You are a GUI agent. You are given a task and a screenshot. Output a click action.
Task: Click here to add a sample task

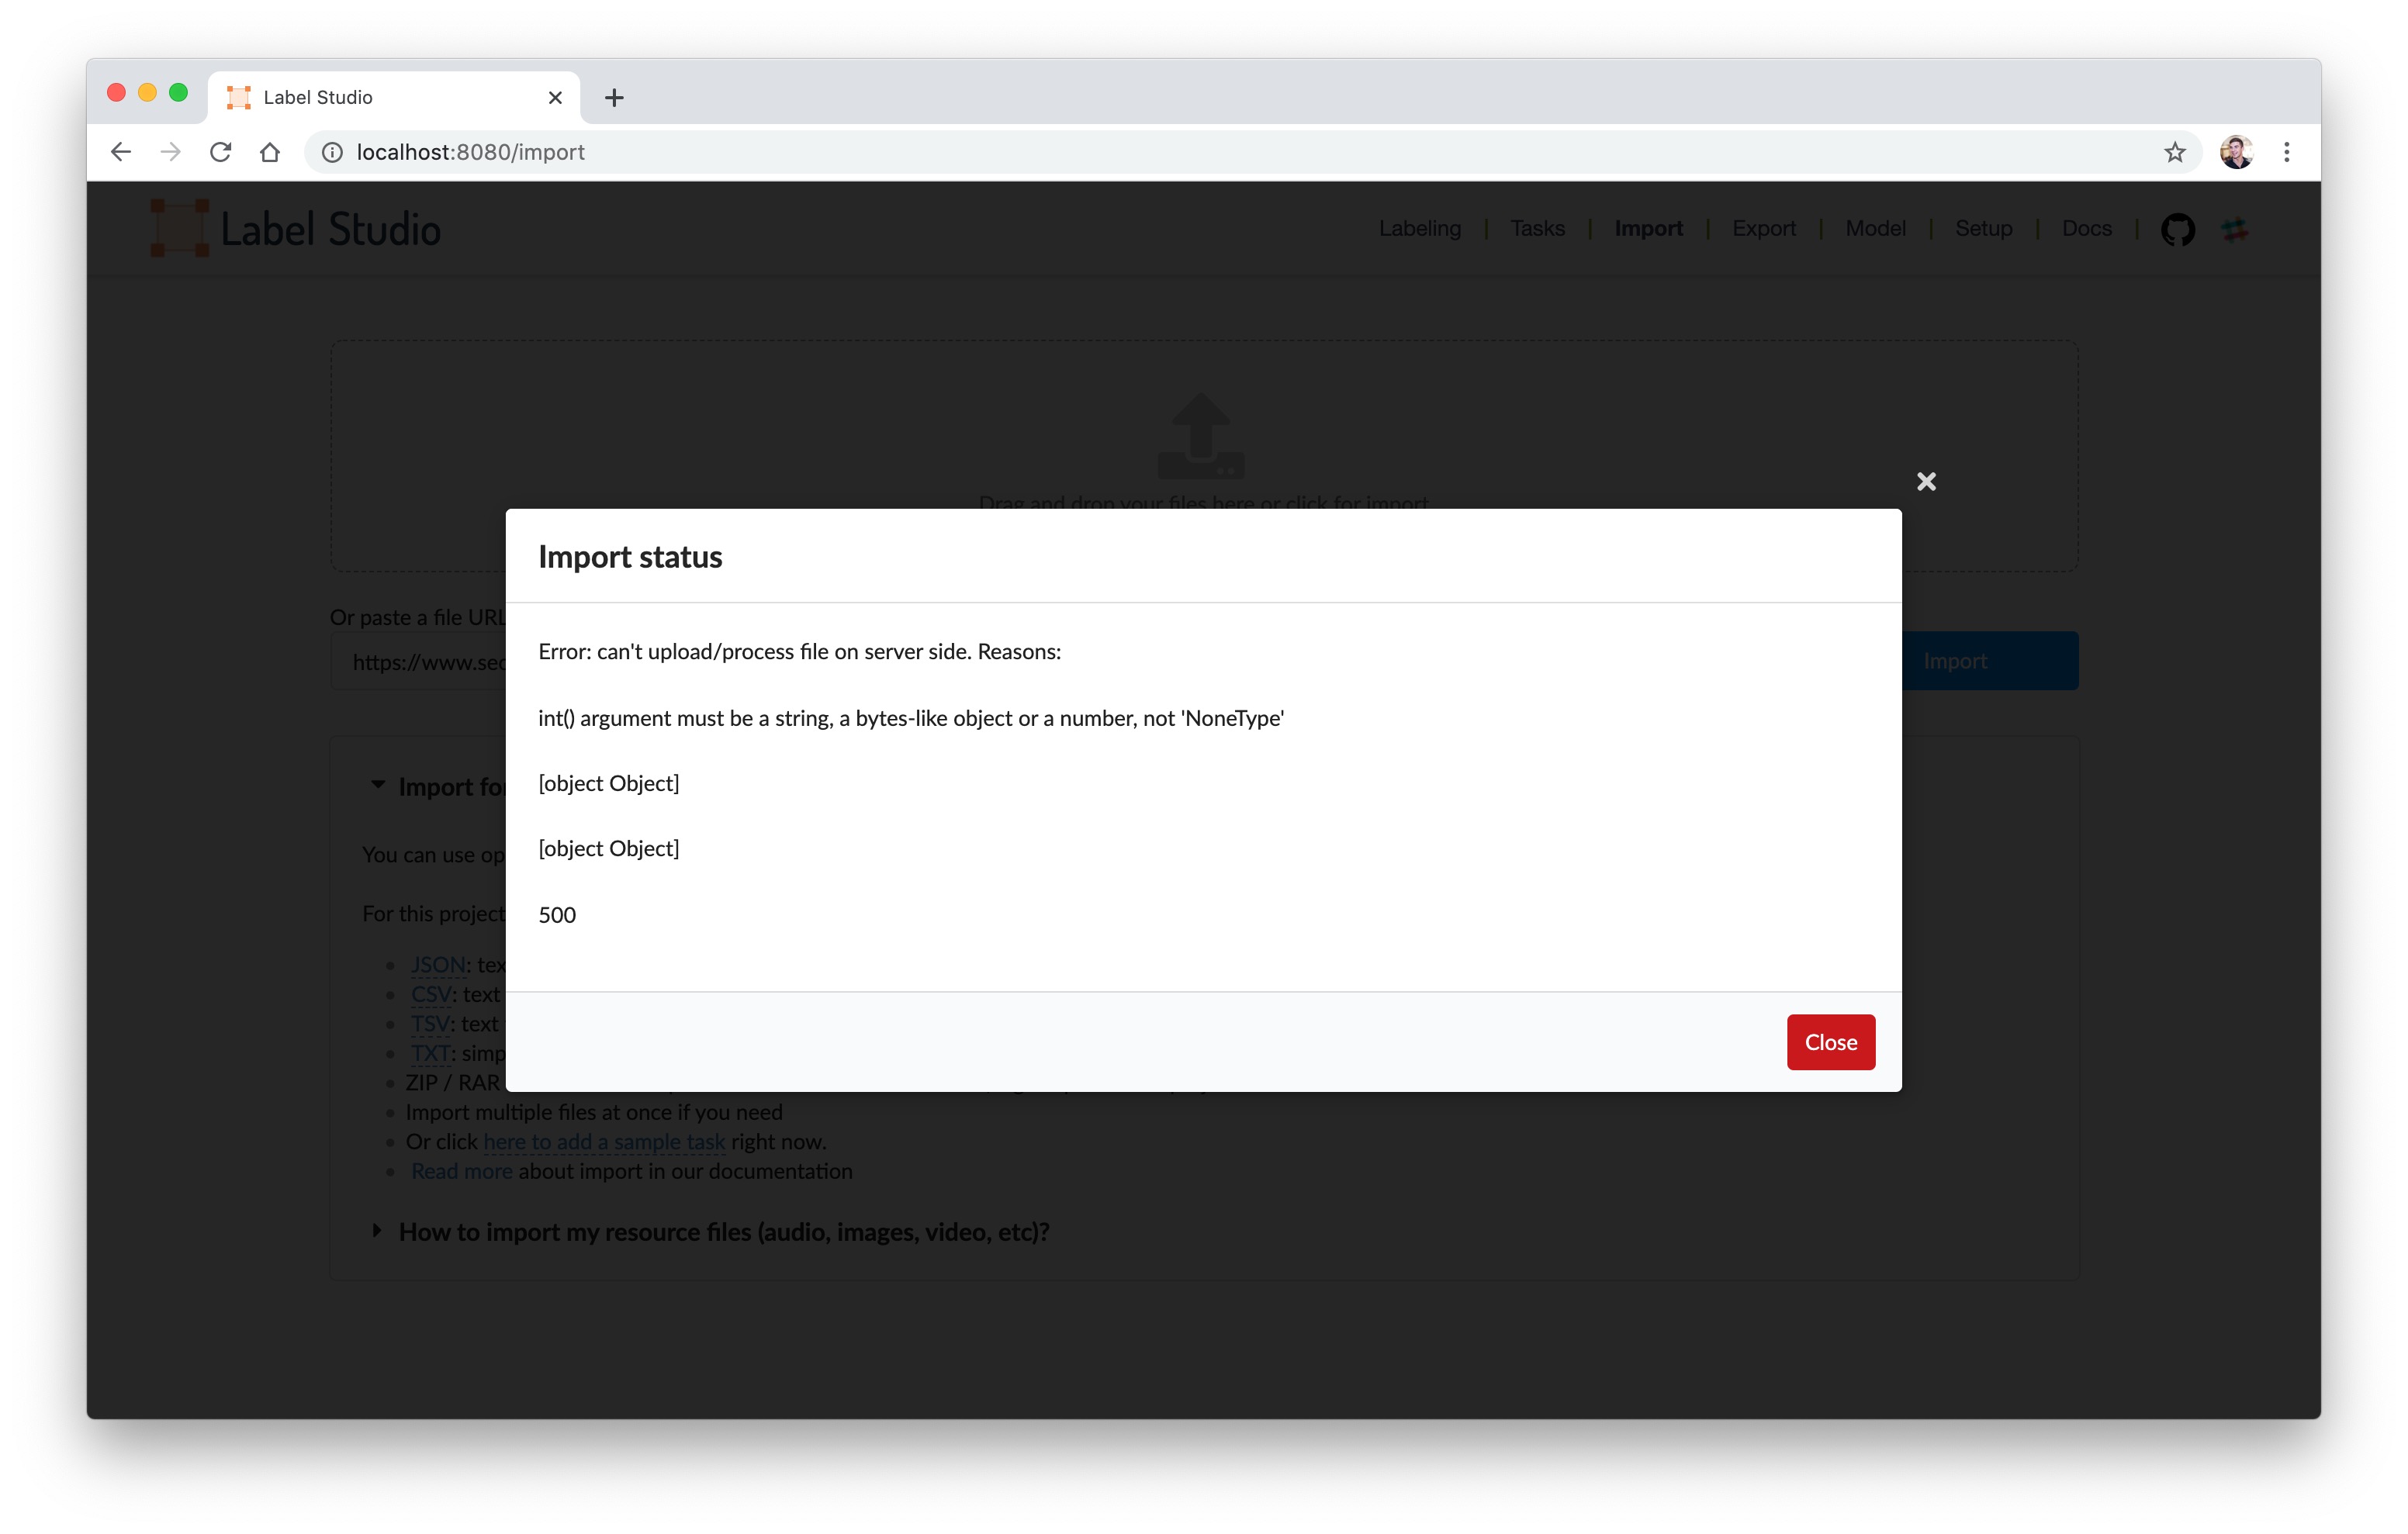(604, 1141)
